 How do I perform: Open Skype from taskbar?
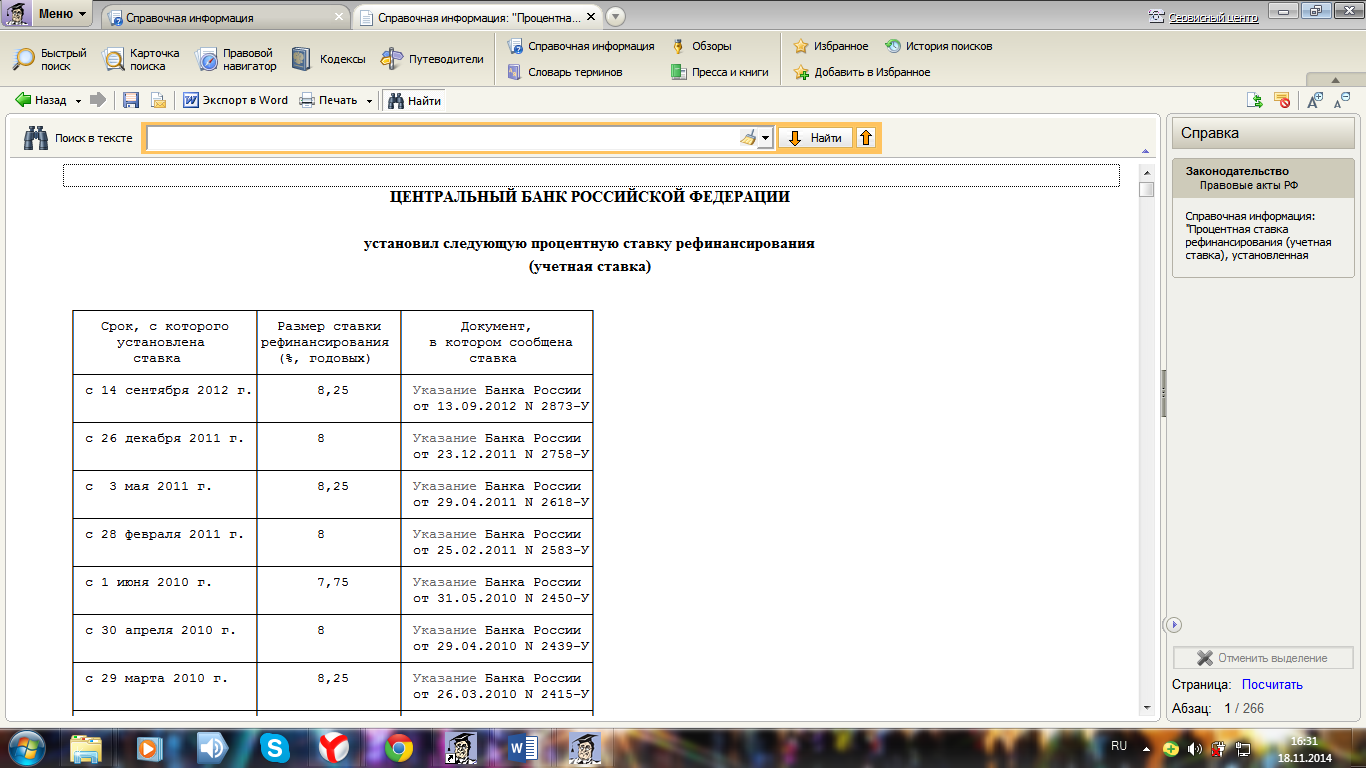(274, 748)
